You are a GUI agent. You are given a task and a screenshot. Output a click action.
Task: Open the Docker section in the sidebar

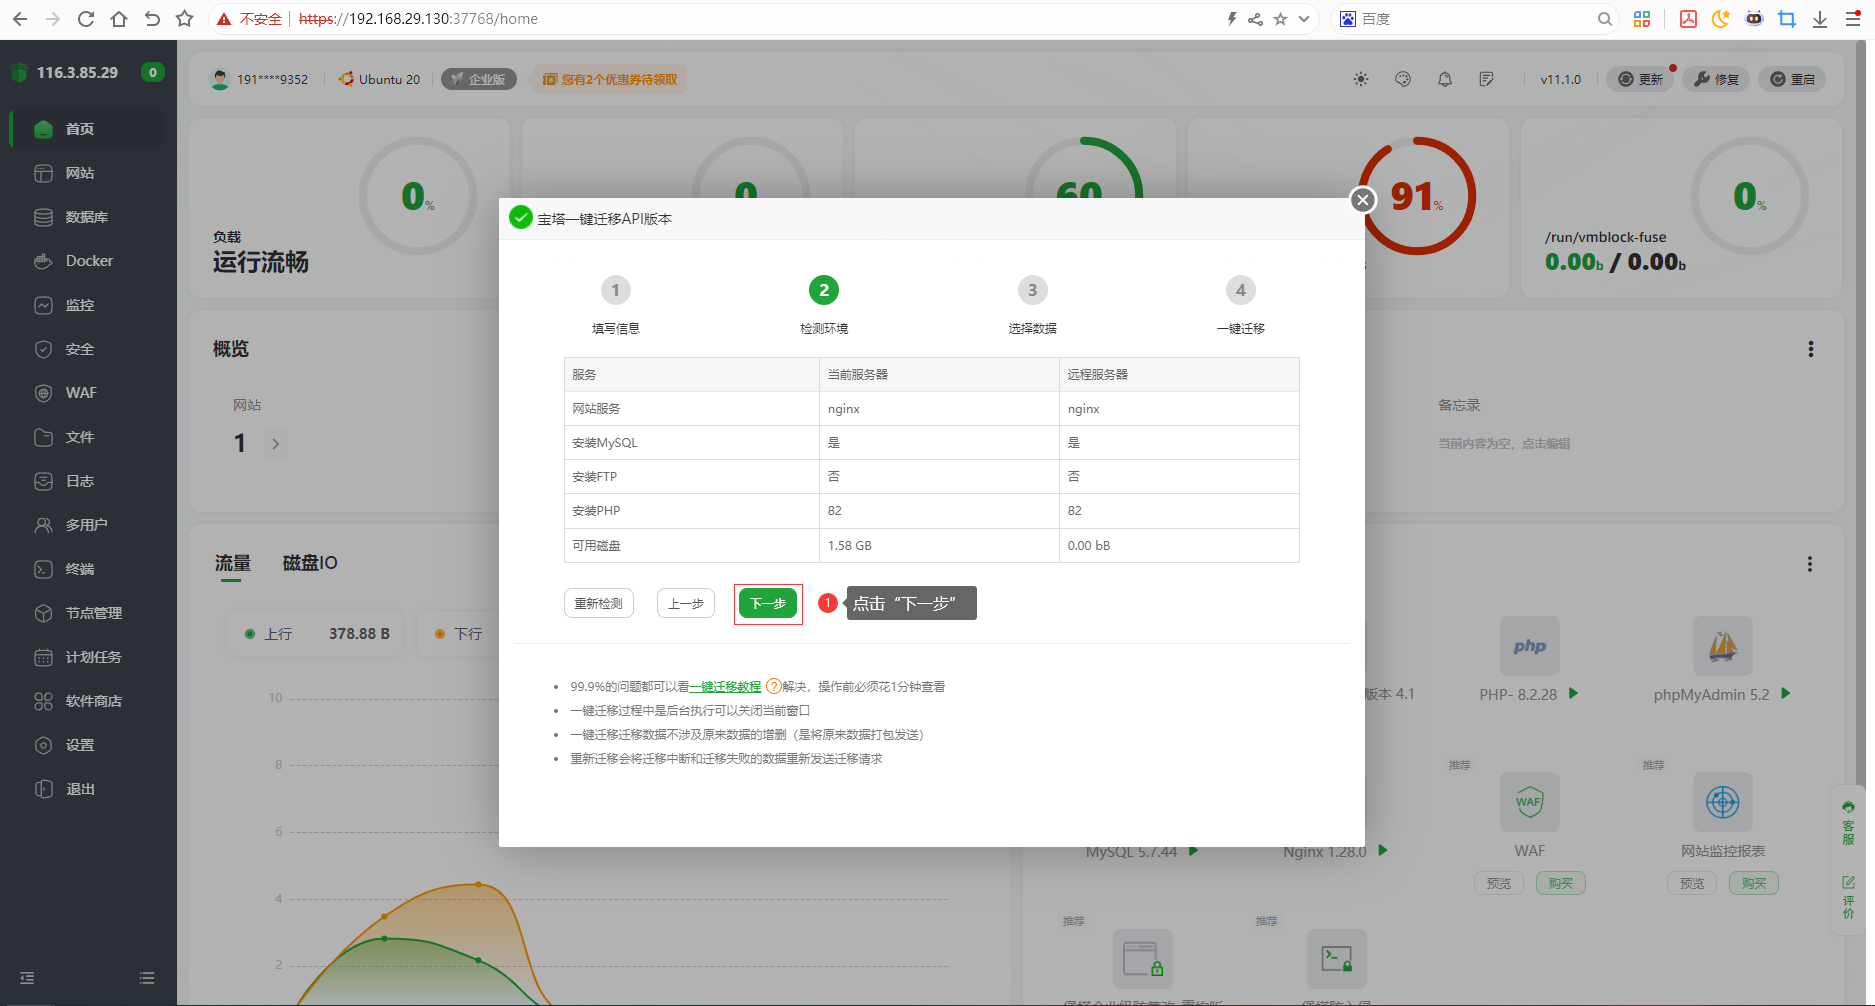(88, 260)
